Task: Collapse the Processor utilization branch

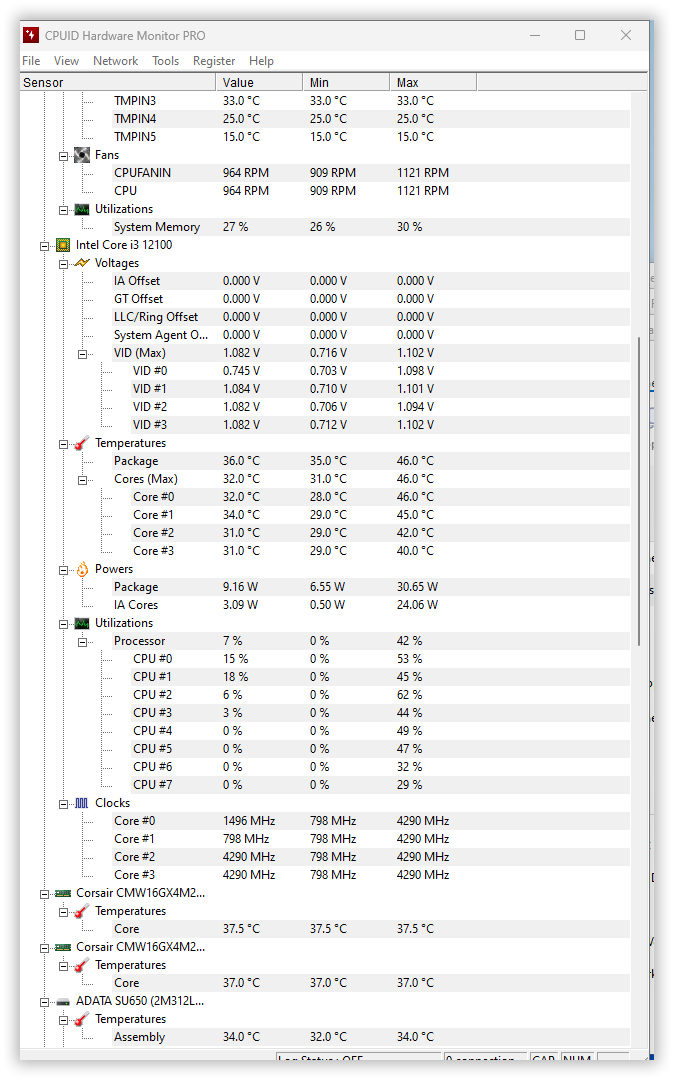Action: (x=83, y=641)
